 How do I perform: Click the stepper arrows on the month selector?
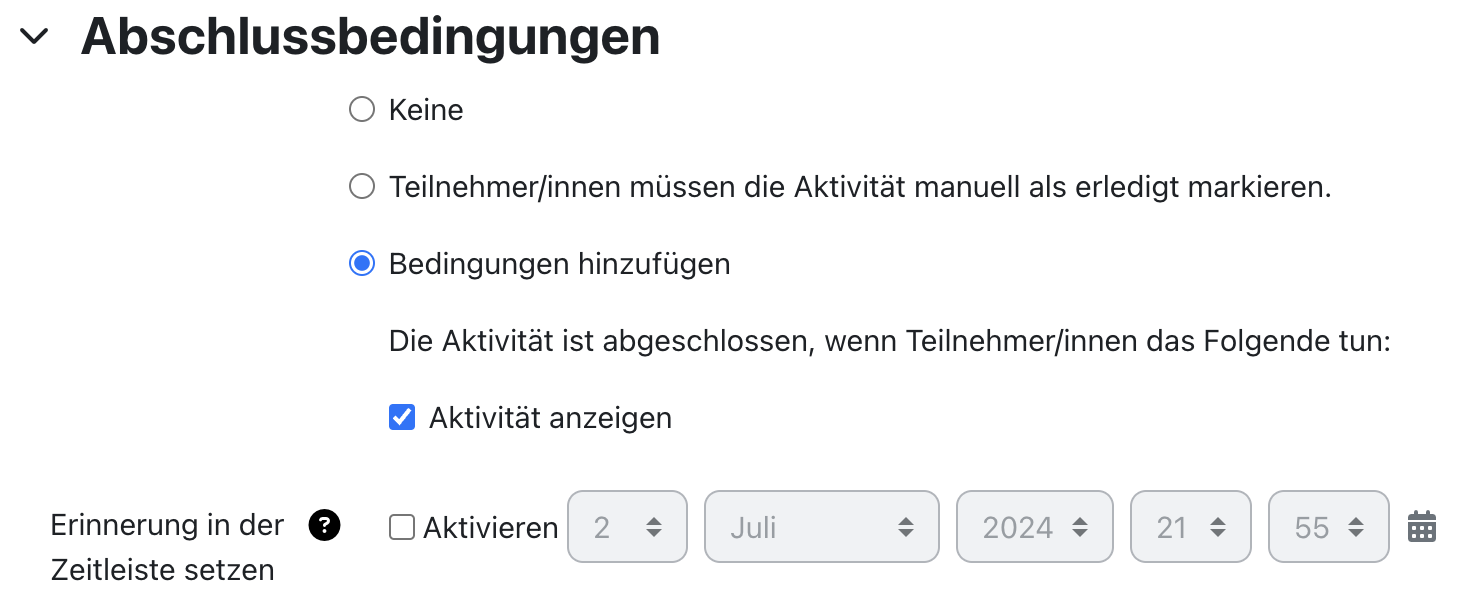(x=907, y=527)
